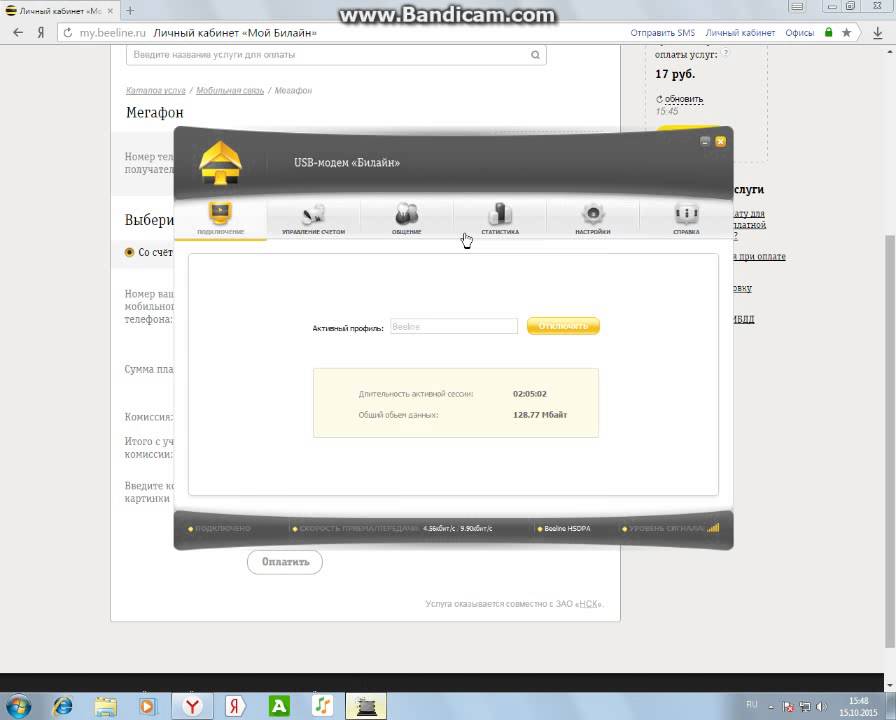This screenshot has width=896, height=720.
Task: Click the green secure lock icon
Action: pos(829,32)
